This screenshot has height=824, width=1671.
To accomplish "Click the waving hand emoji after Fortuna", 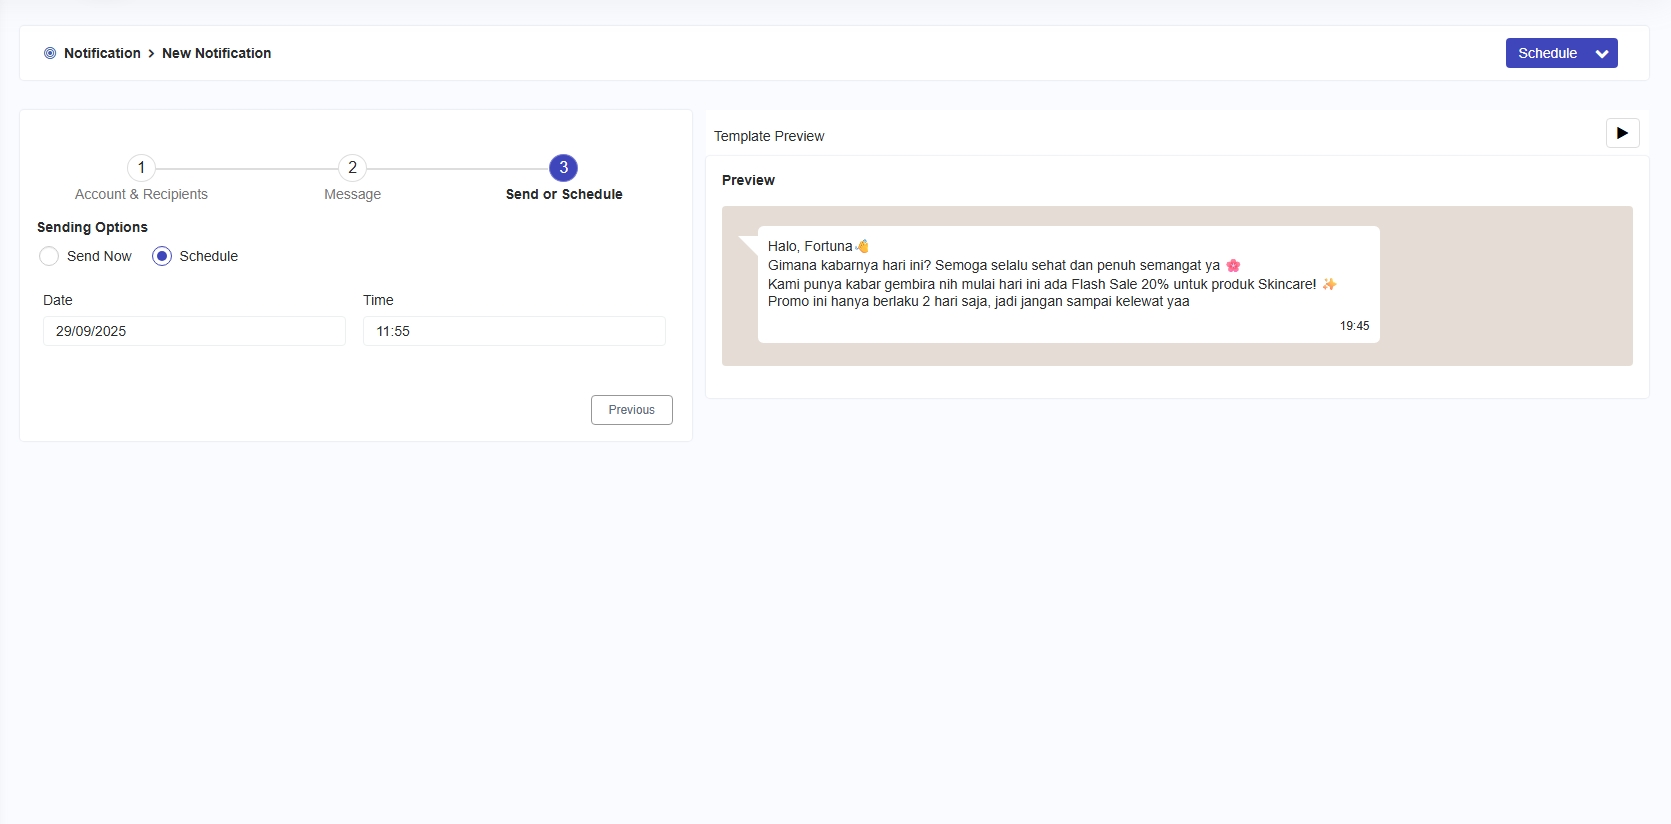I will pos(862,246).
